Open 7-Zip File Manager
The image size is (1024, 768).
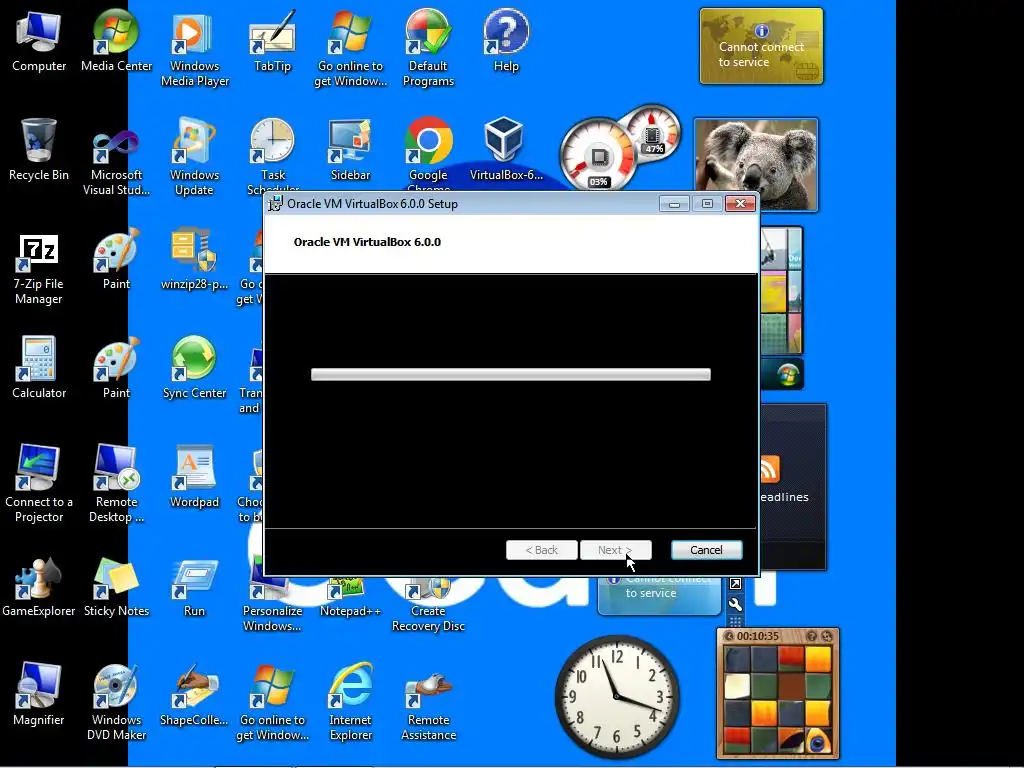tap(39, 268)
